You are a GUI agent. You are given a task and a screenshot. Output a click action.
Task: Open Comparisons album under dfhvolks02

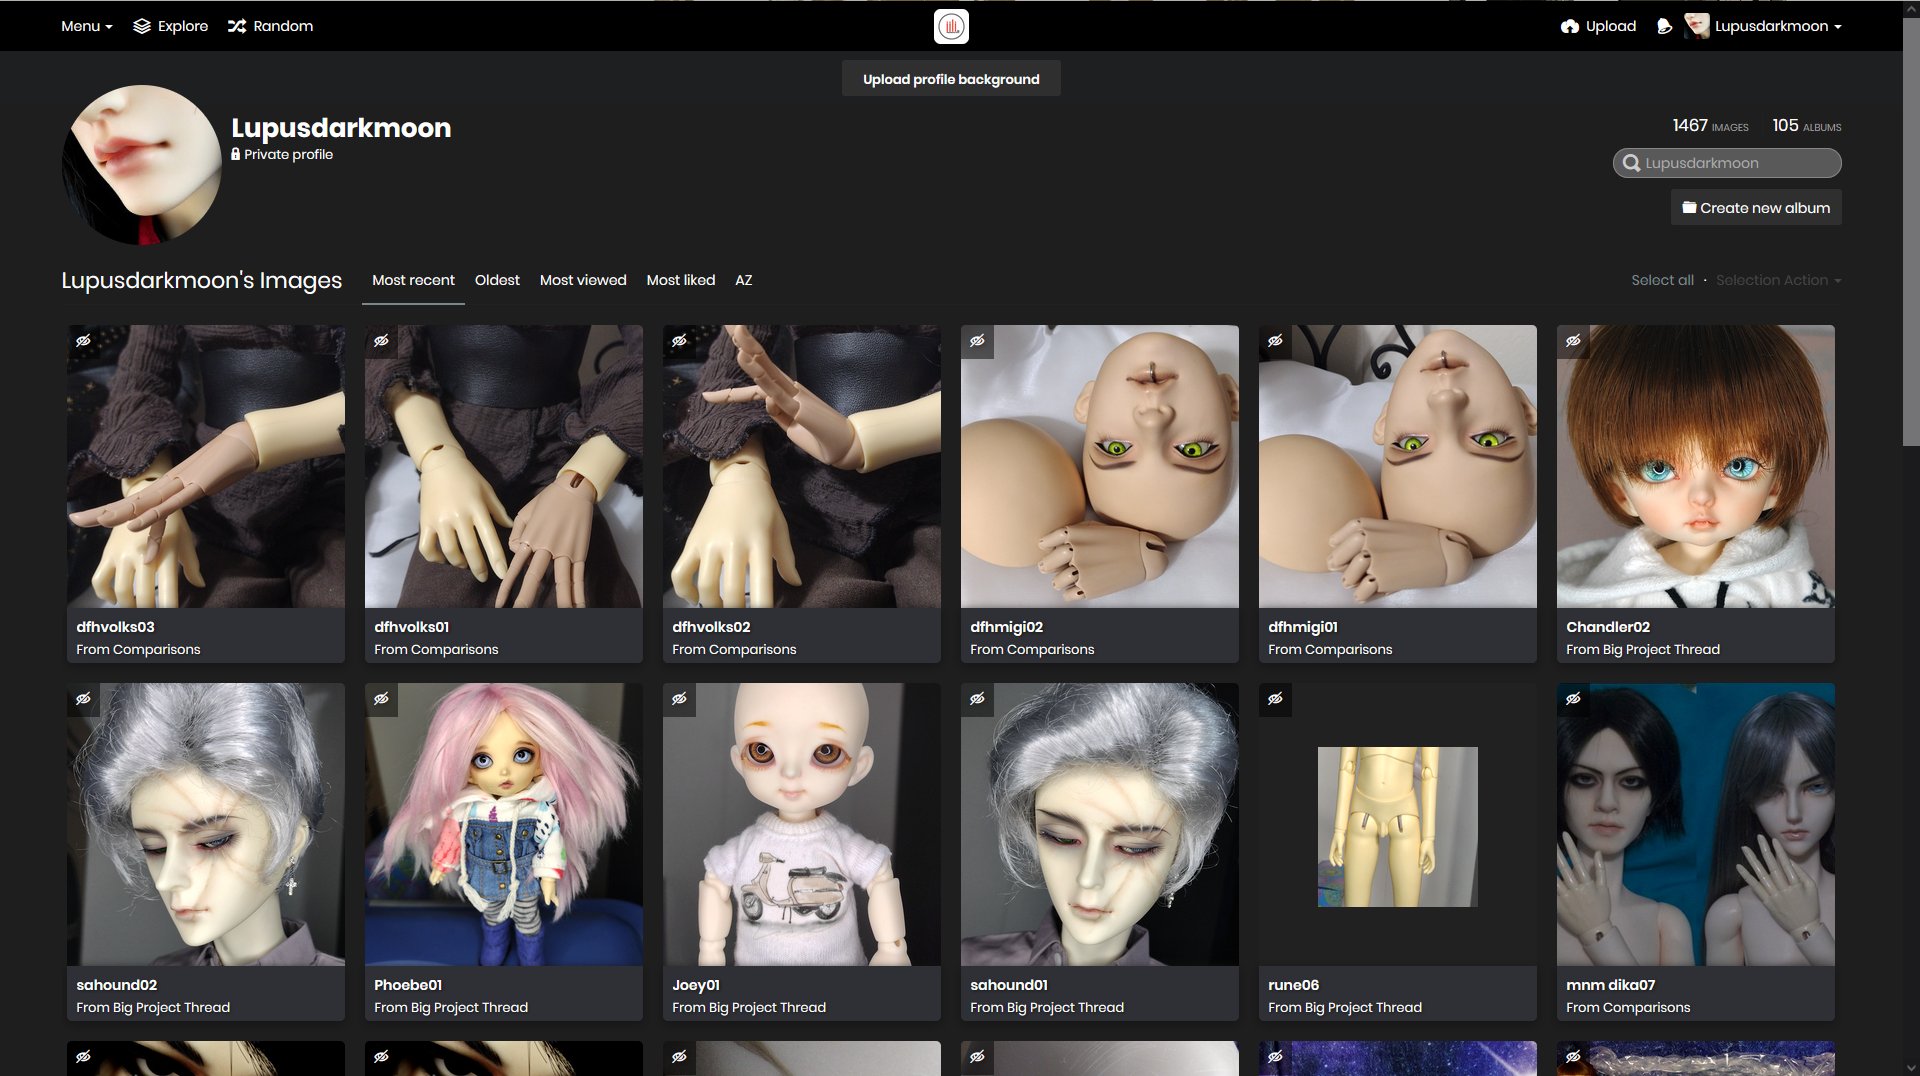pos(753,650)
